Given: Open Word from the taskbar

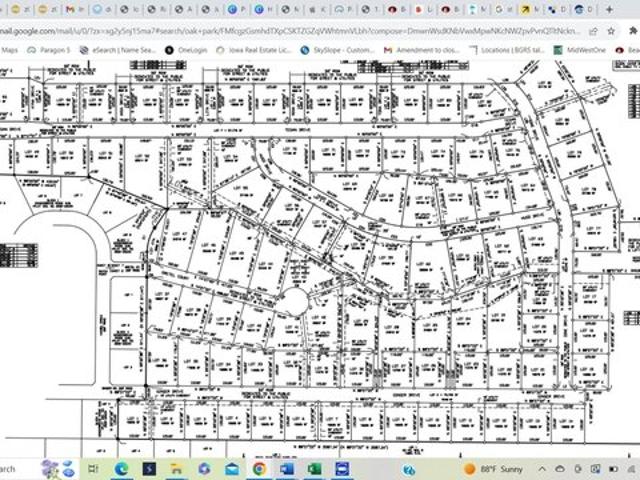Looking at the screenshot, I should pyautogui.click(x=287, y=469).
